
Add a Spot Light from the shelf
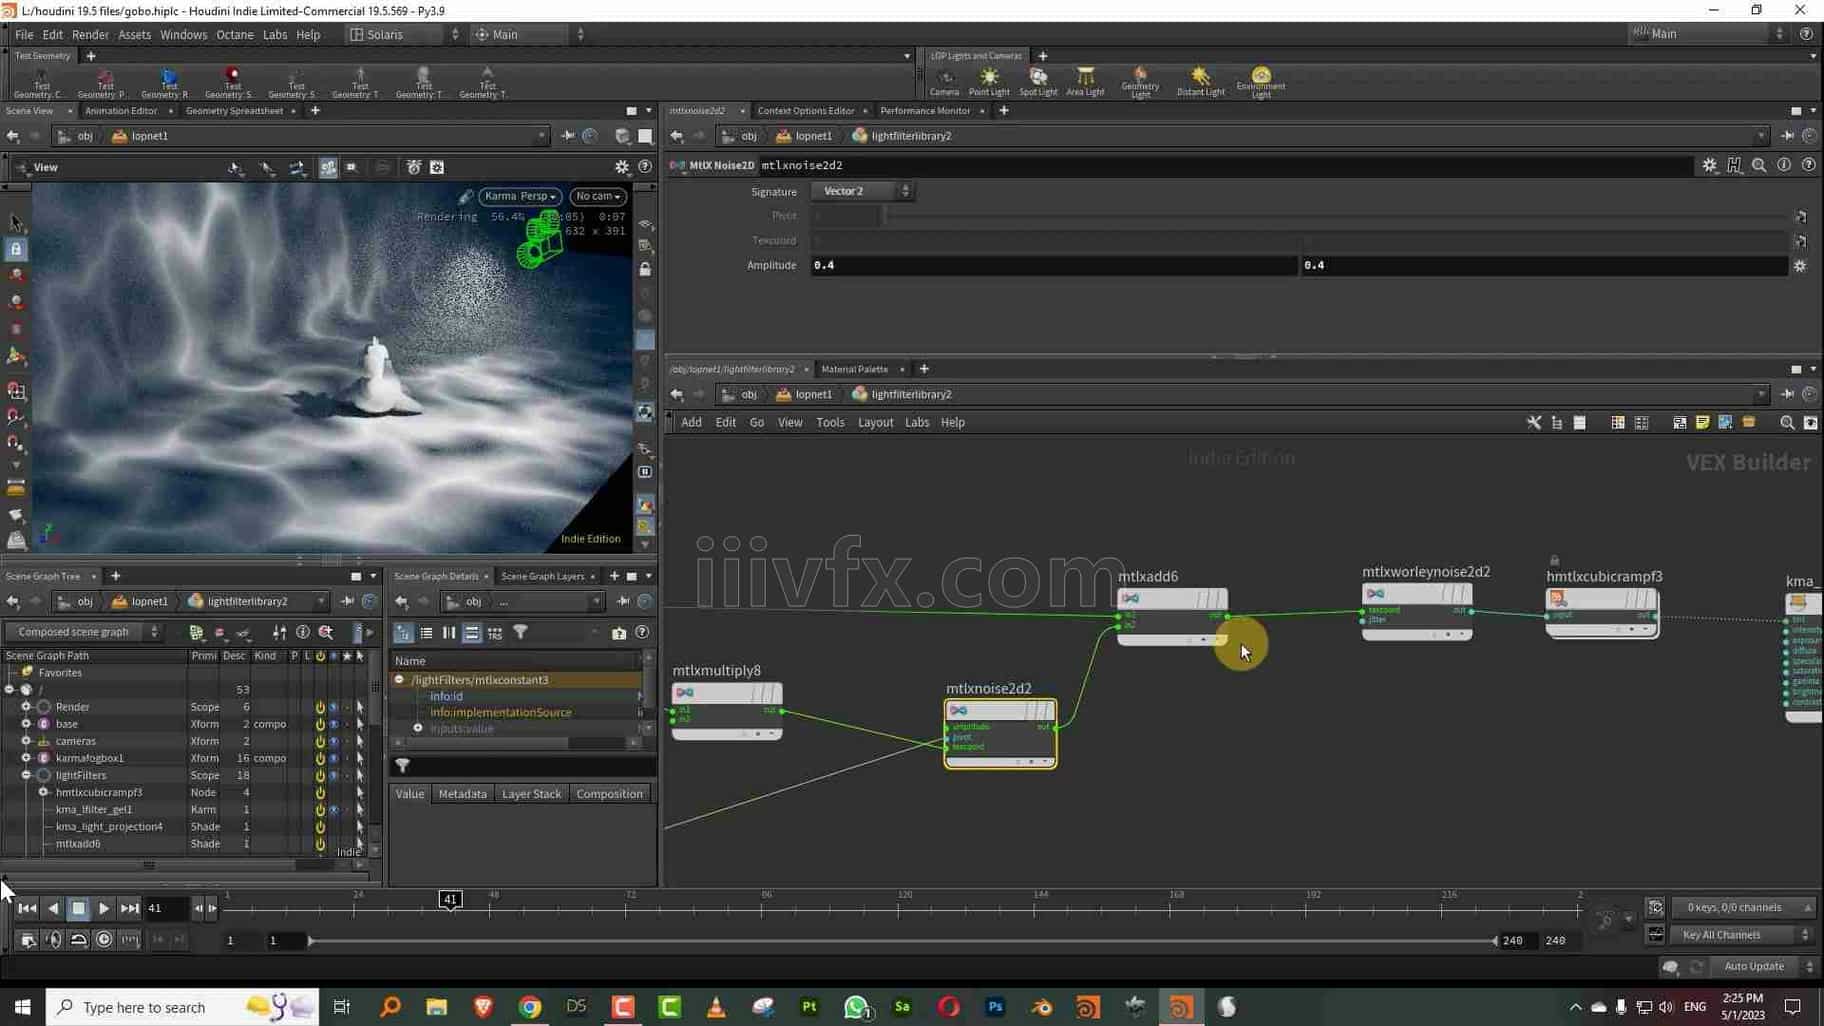[x=1038, y=81]
